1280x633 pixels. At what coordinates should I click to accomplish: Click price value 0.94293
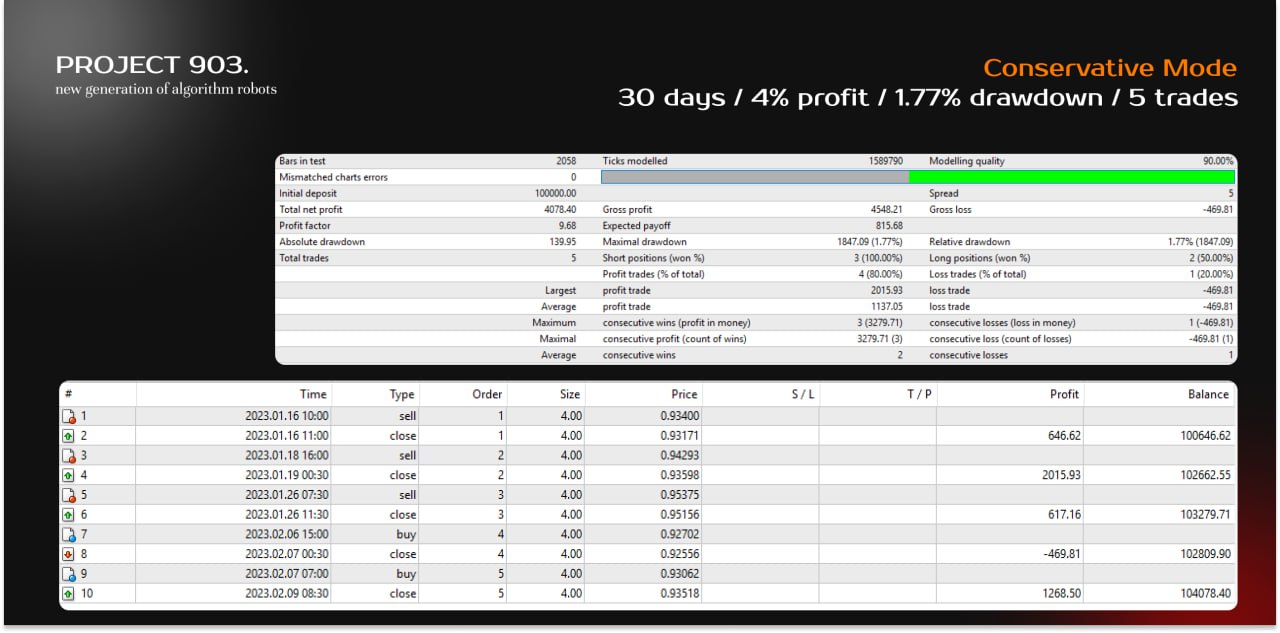pos(680,456)
